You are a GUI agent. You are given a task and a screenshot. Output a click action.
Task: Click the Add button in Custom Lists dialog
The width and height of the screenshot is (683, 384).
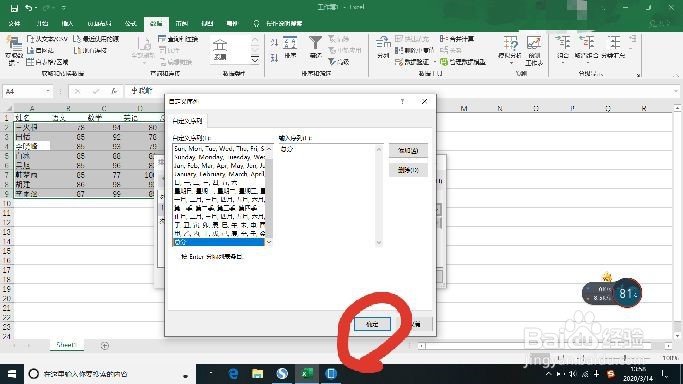408,151
